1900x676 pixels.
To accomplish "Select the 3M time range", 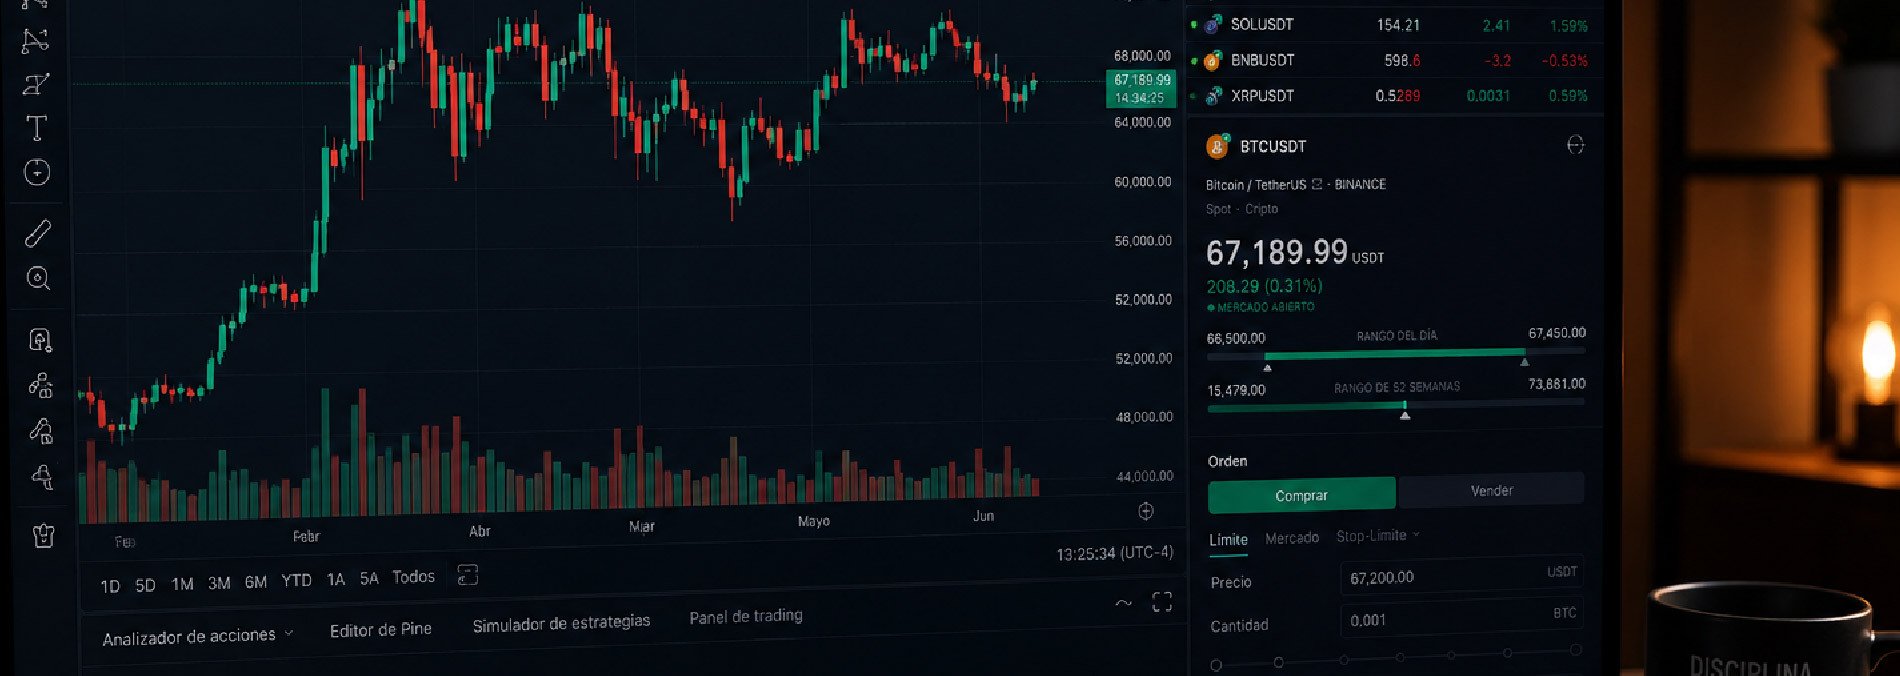I will tap(219, 583).
